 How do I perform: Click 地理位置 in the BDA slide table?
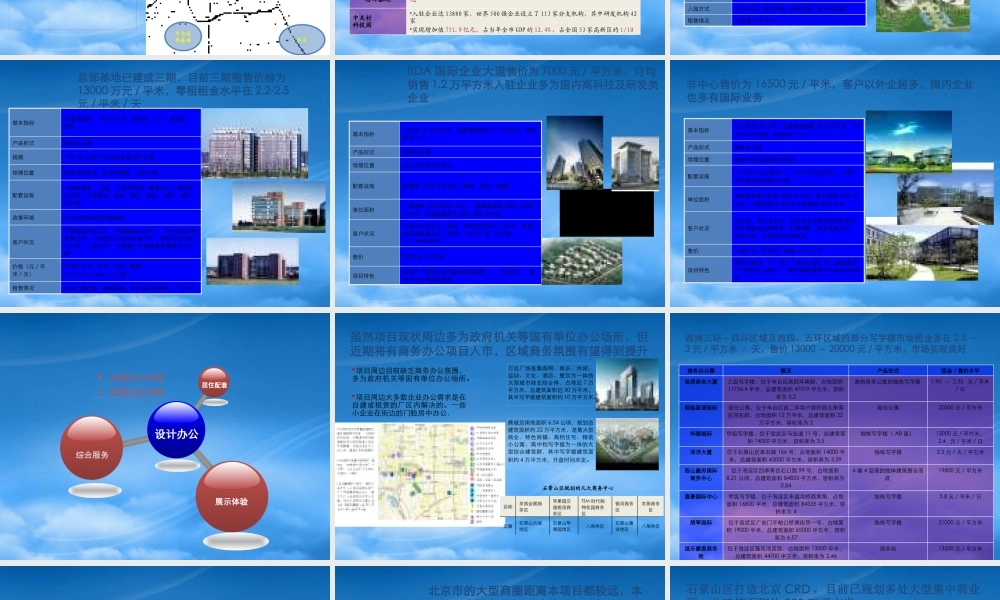(375, 165)
